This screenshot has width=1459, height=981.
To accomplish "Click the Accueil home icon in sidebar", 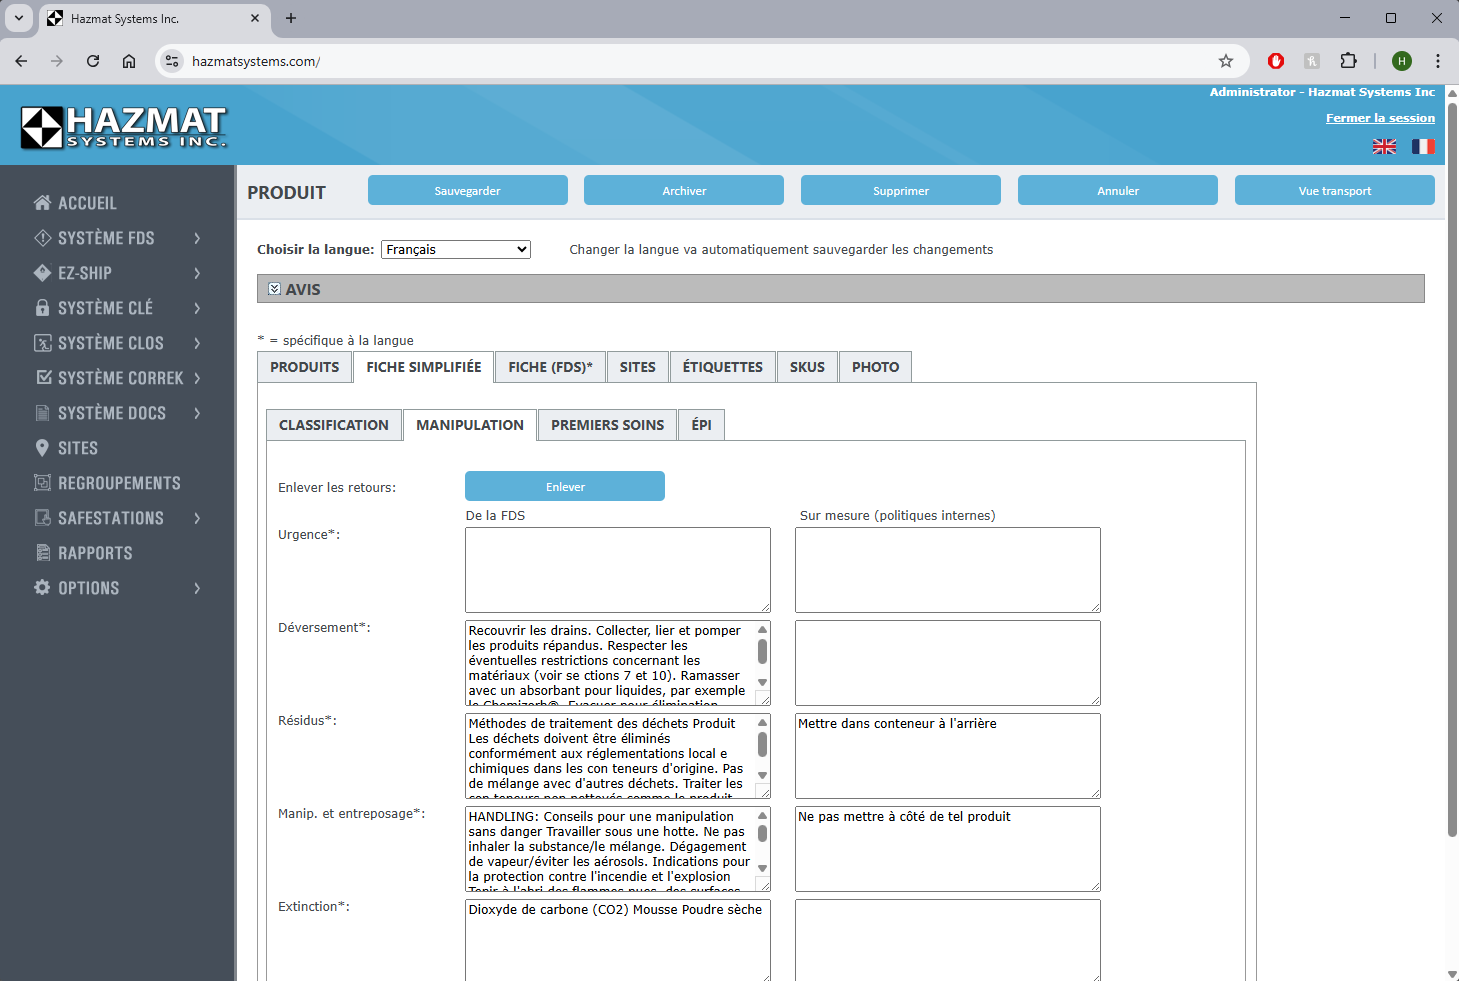I will [x=42, y=203].
